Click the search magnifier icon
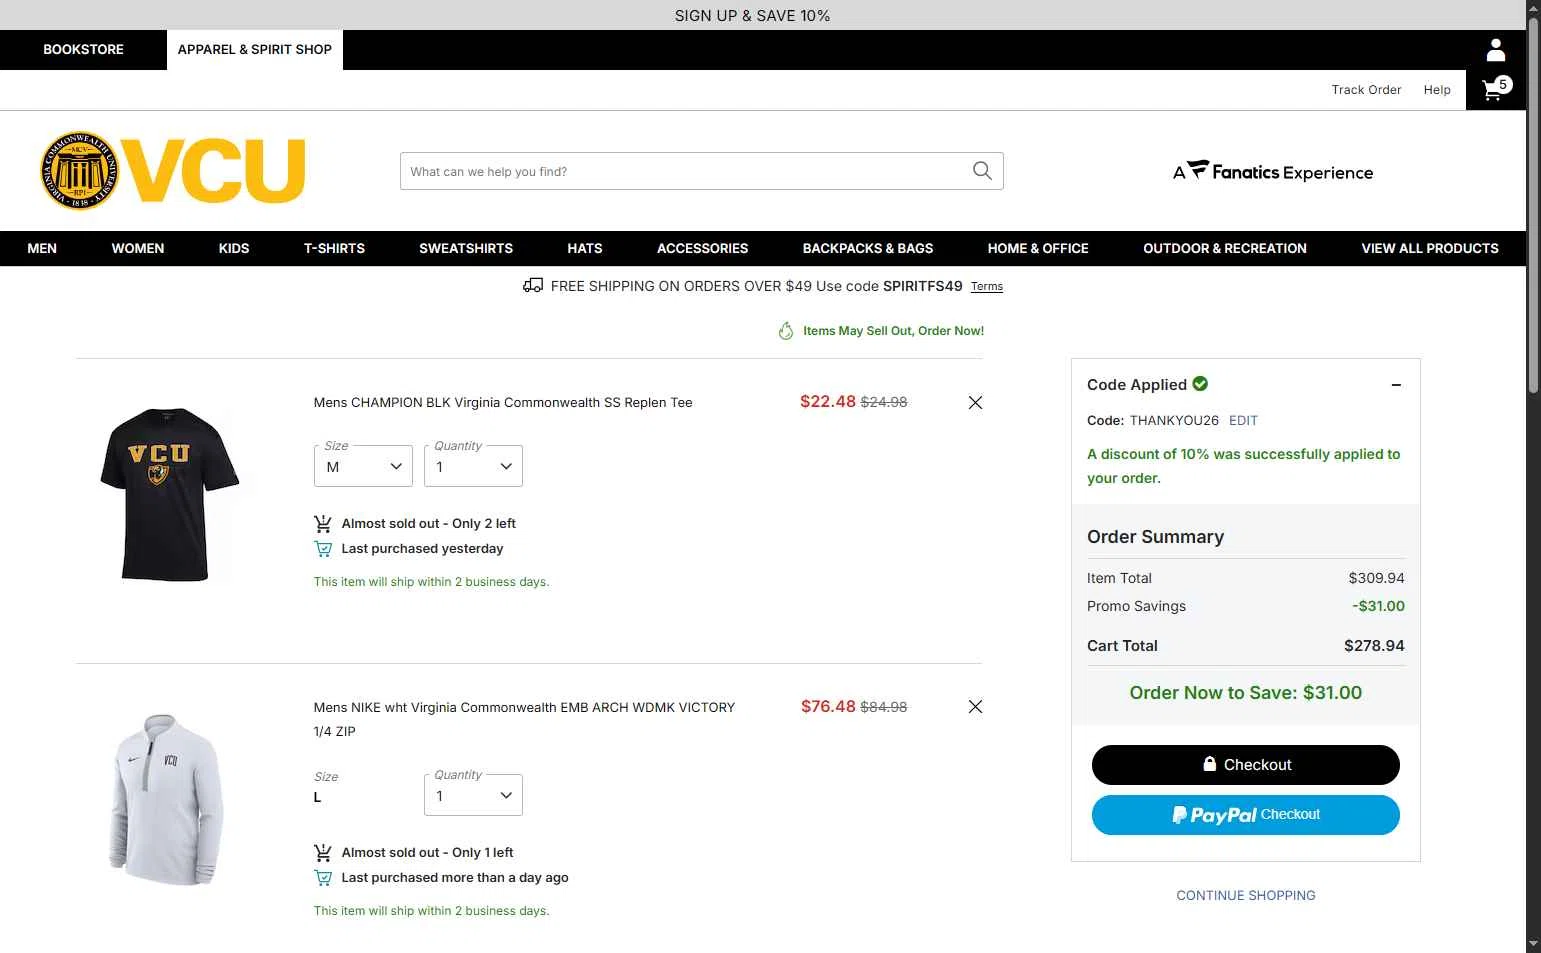Viewport: 1541px width, 953px height. click(982, 171)
